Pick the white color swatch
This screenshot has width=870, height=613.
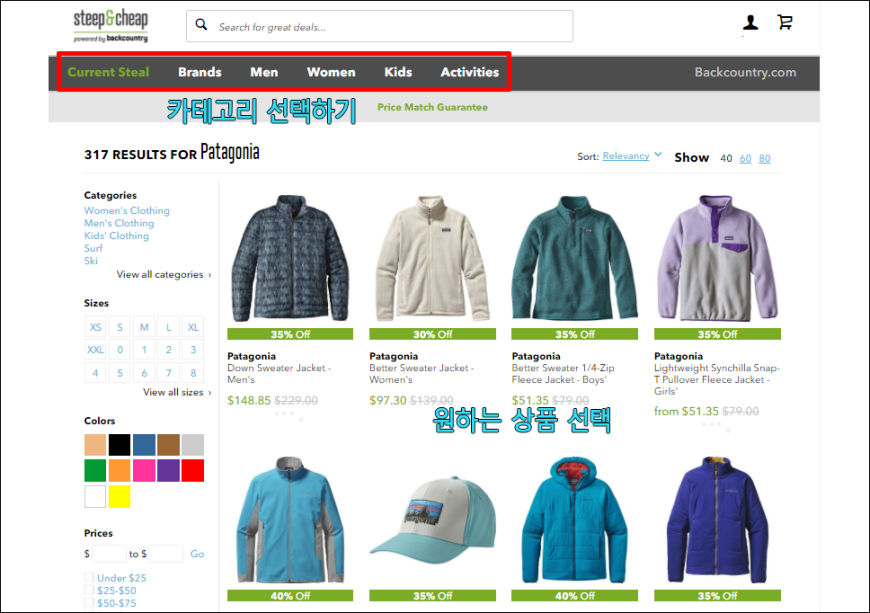[x=95, y=497]
